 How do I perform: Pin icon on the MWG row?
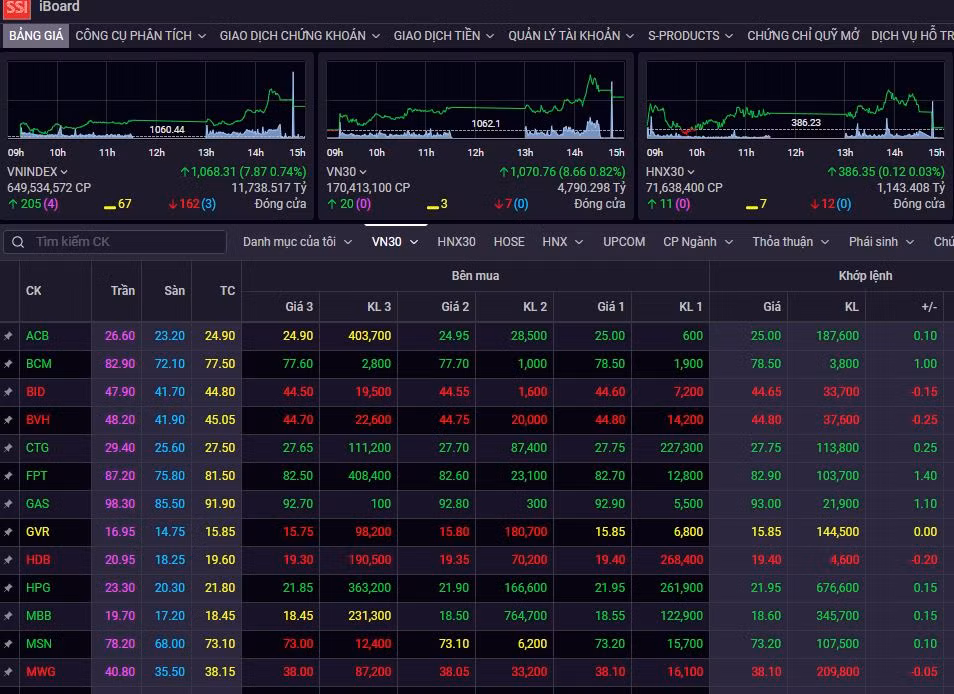9,671
